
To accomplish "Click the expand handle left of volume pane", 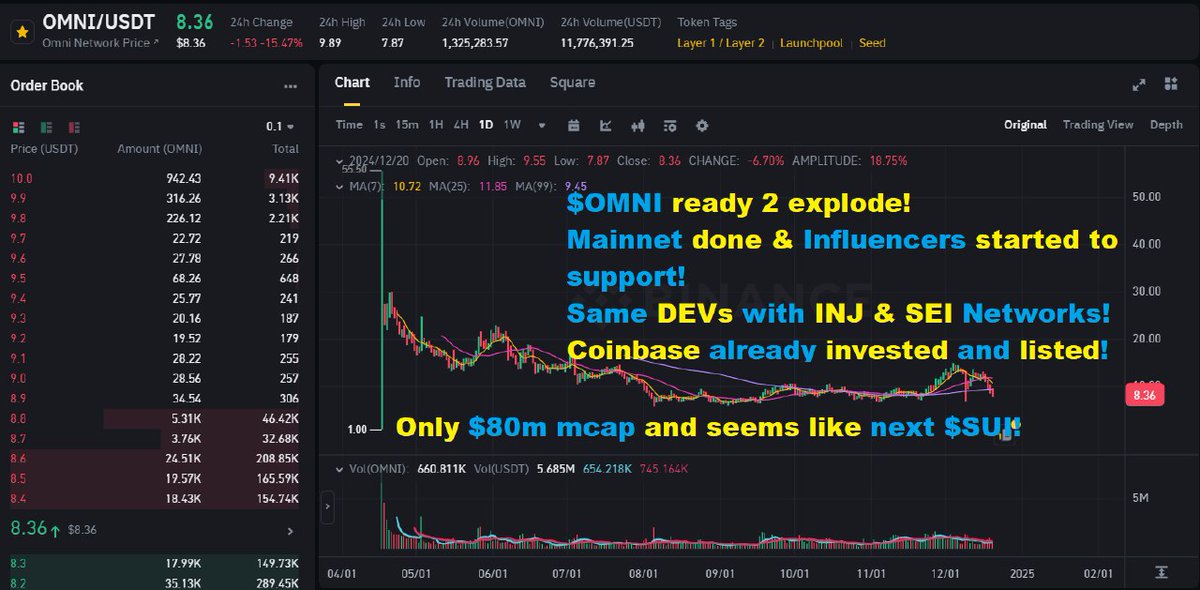I will [326, 508].
